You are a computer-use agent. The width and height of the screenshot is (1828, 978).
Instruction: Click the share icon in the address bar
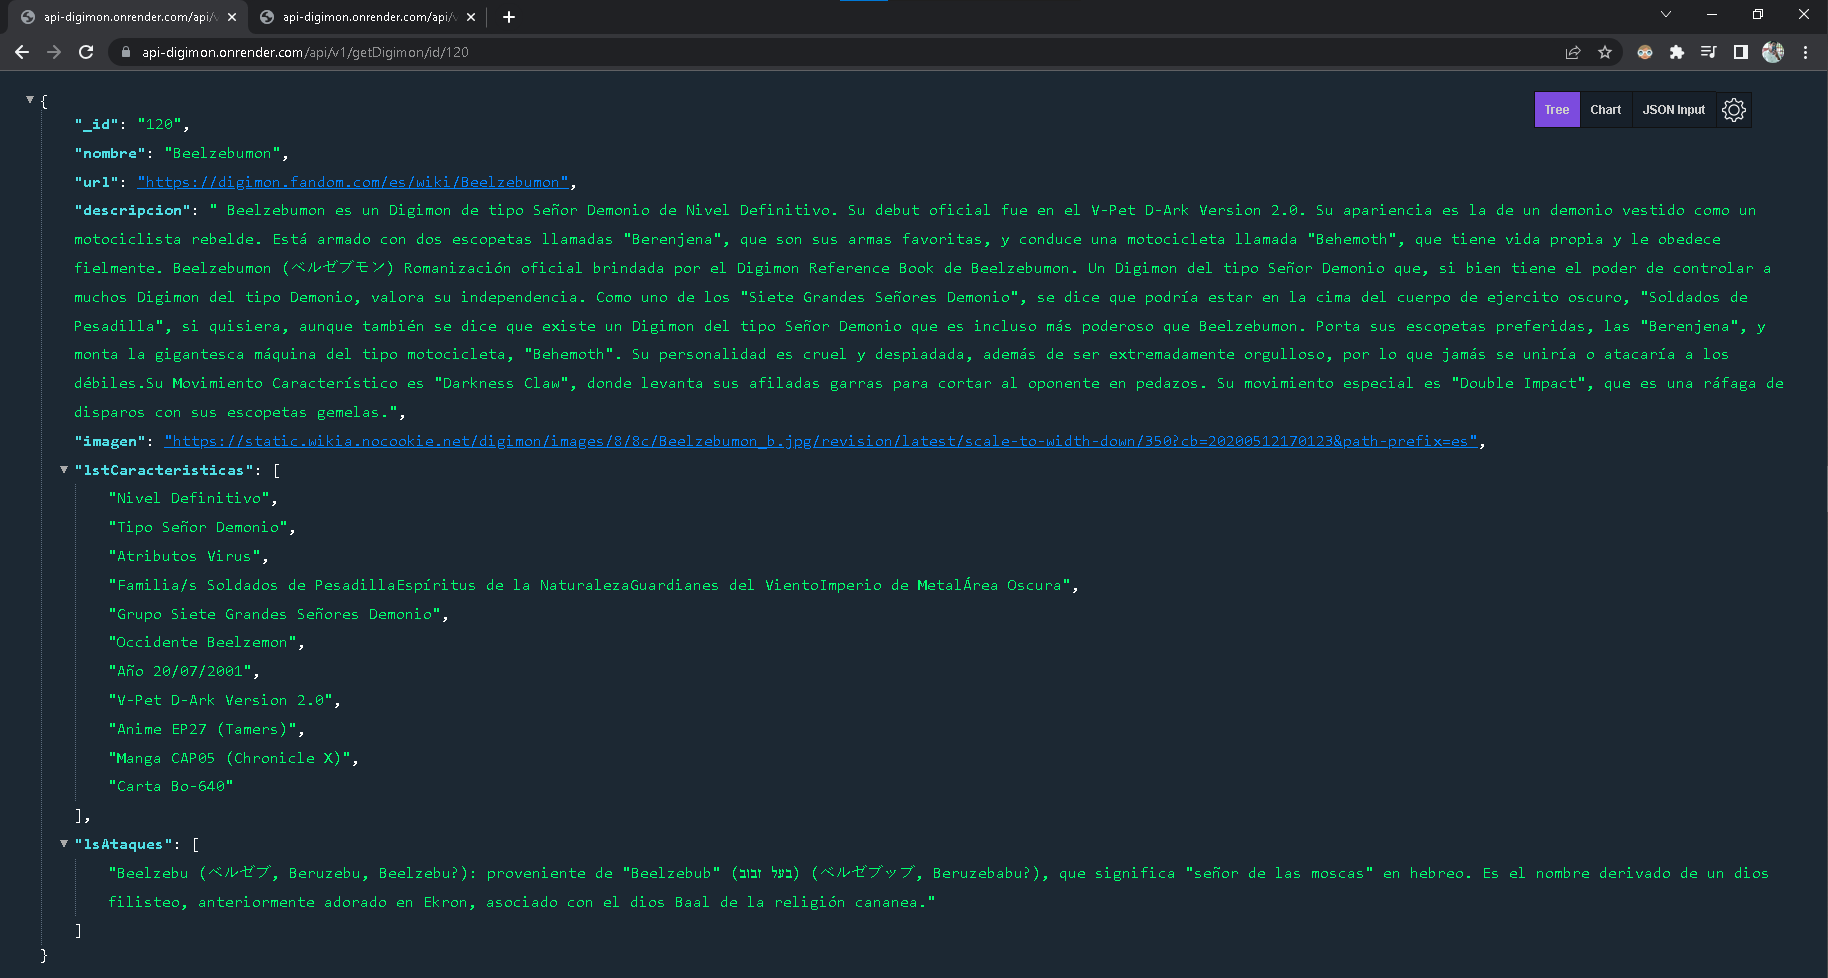coord(1573,51)
